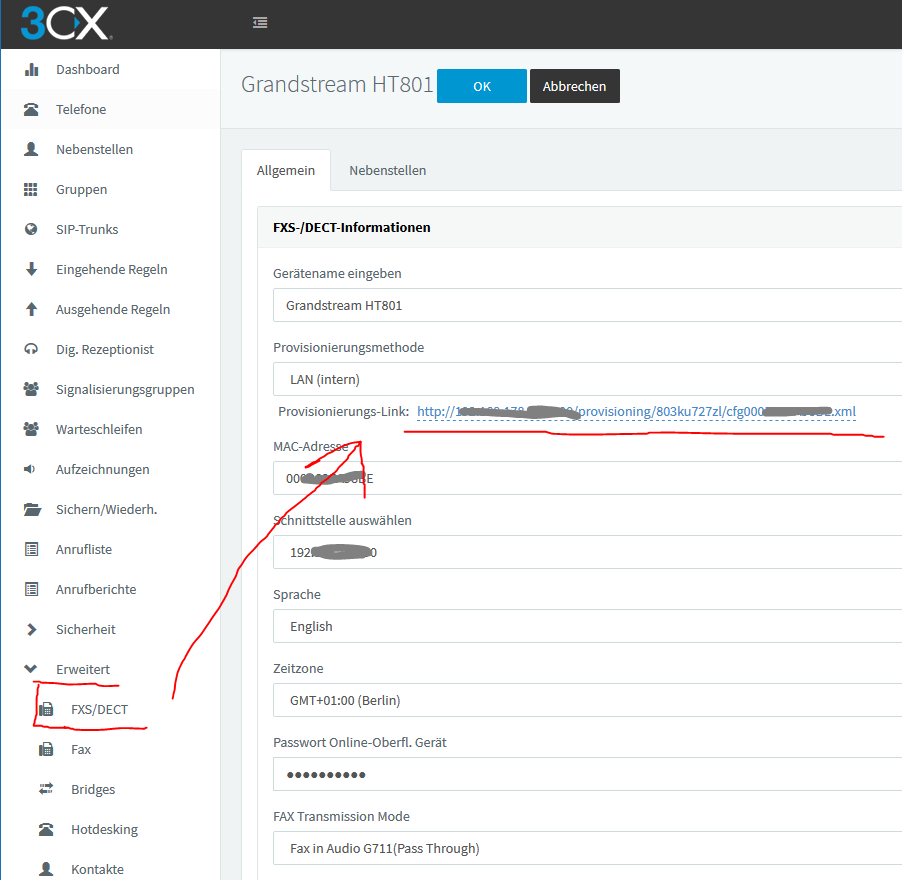Open the FAX Transmission Mode dropdown

587,848
